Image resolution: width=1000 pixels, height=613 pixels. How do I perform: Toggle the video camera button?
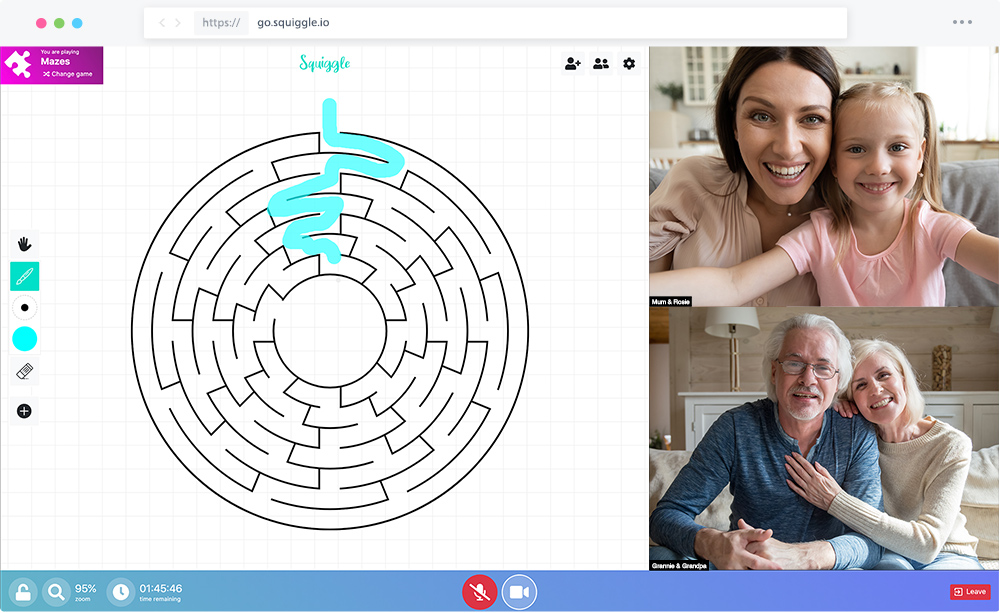point(519,592)
